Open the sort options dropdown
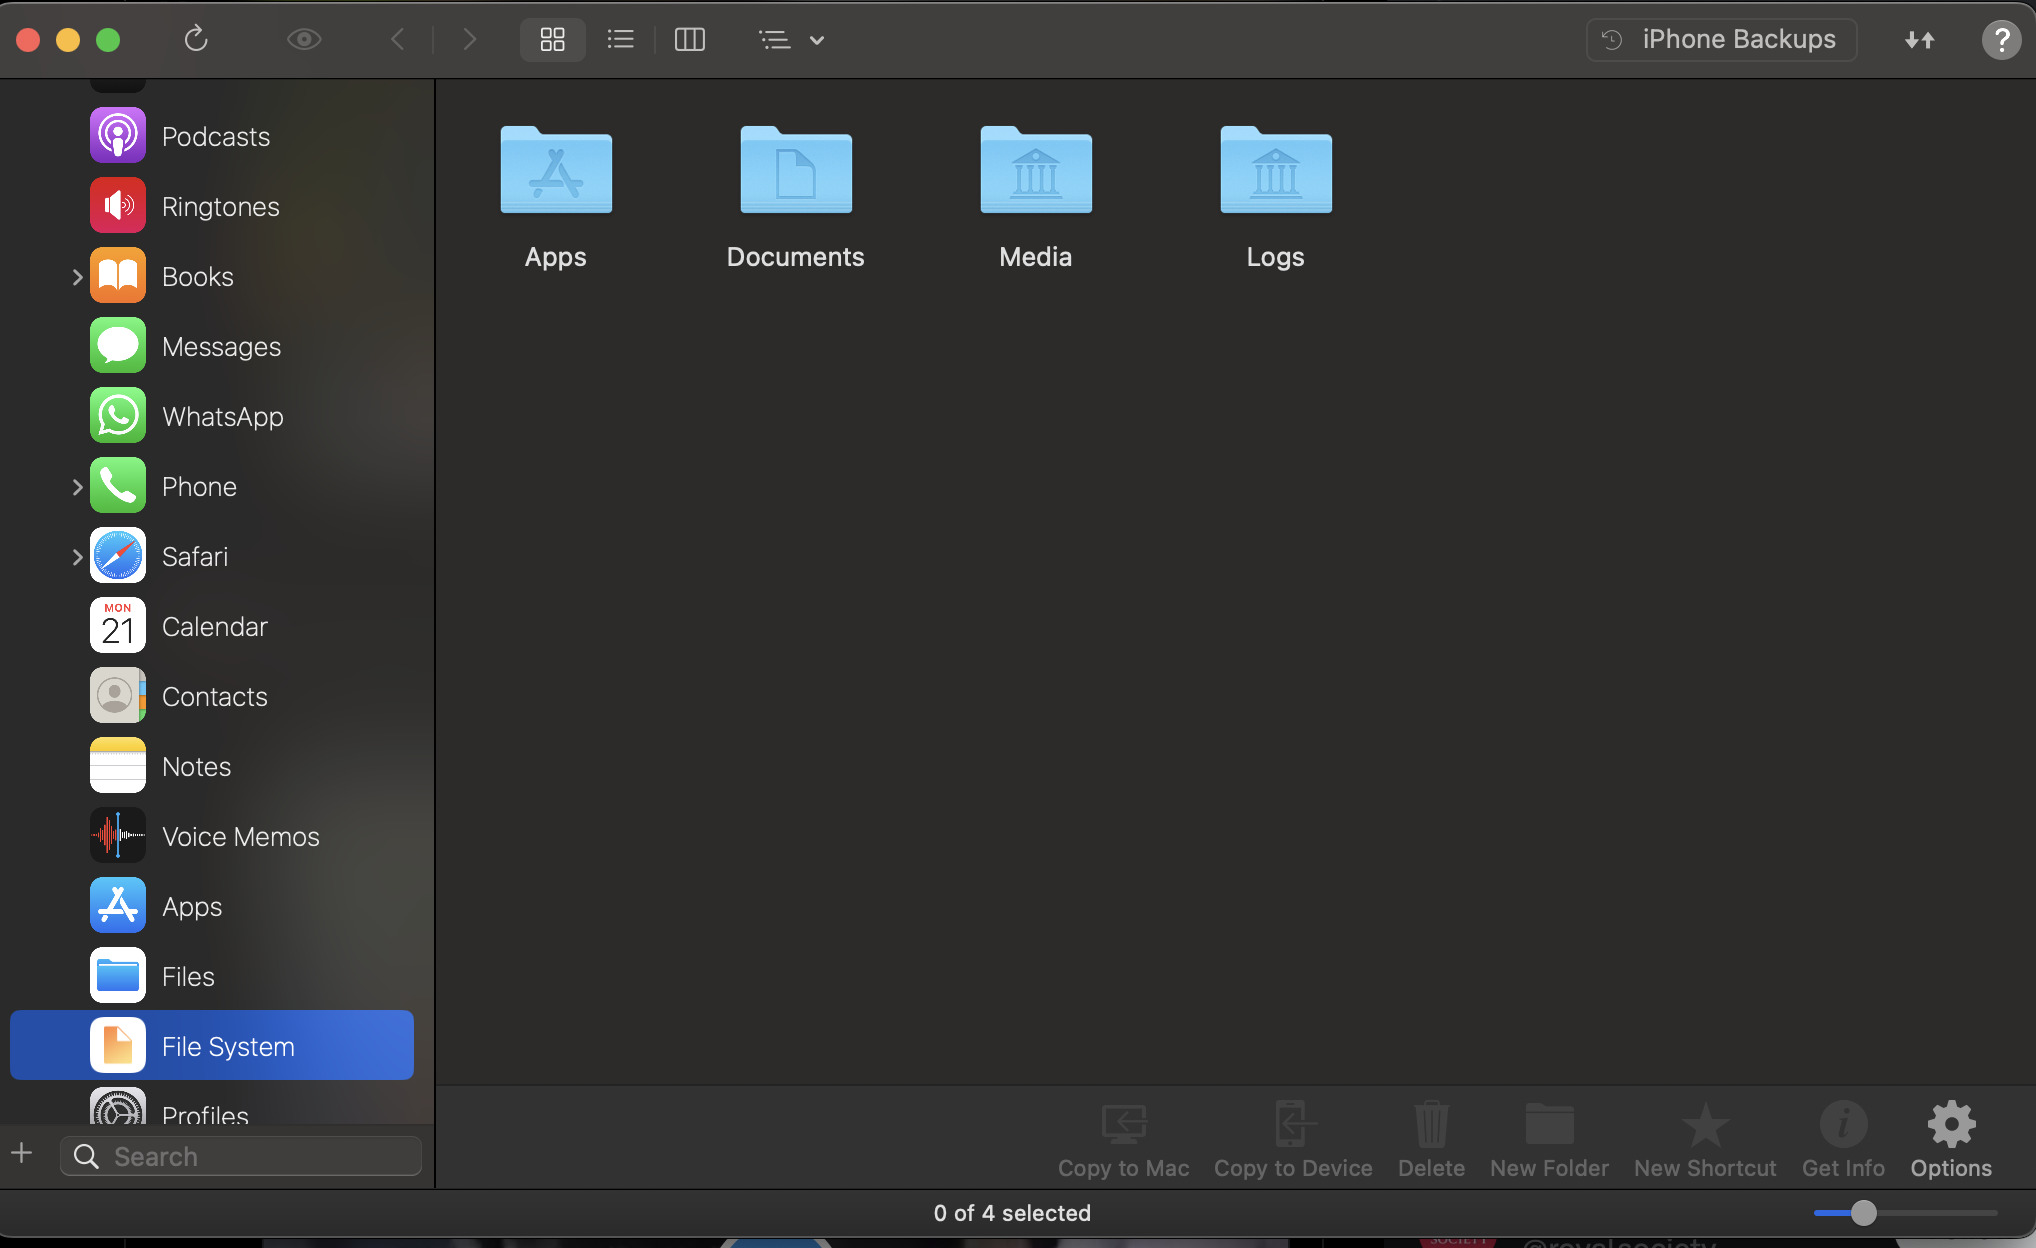The height and width of the screenshot is (1248, 2036). [x=791, y=40]
